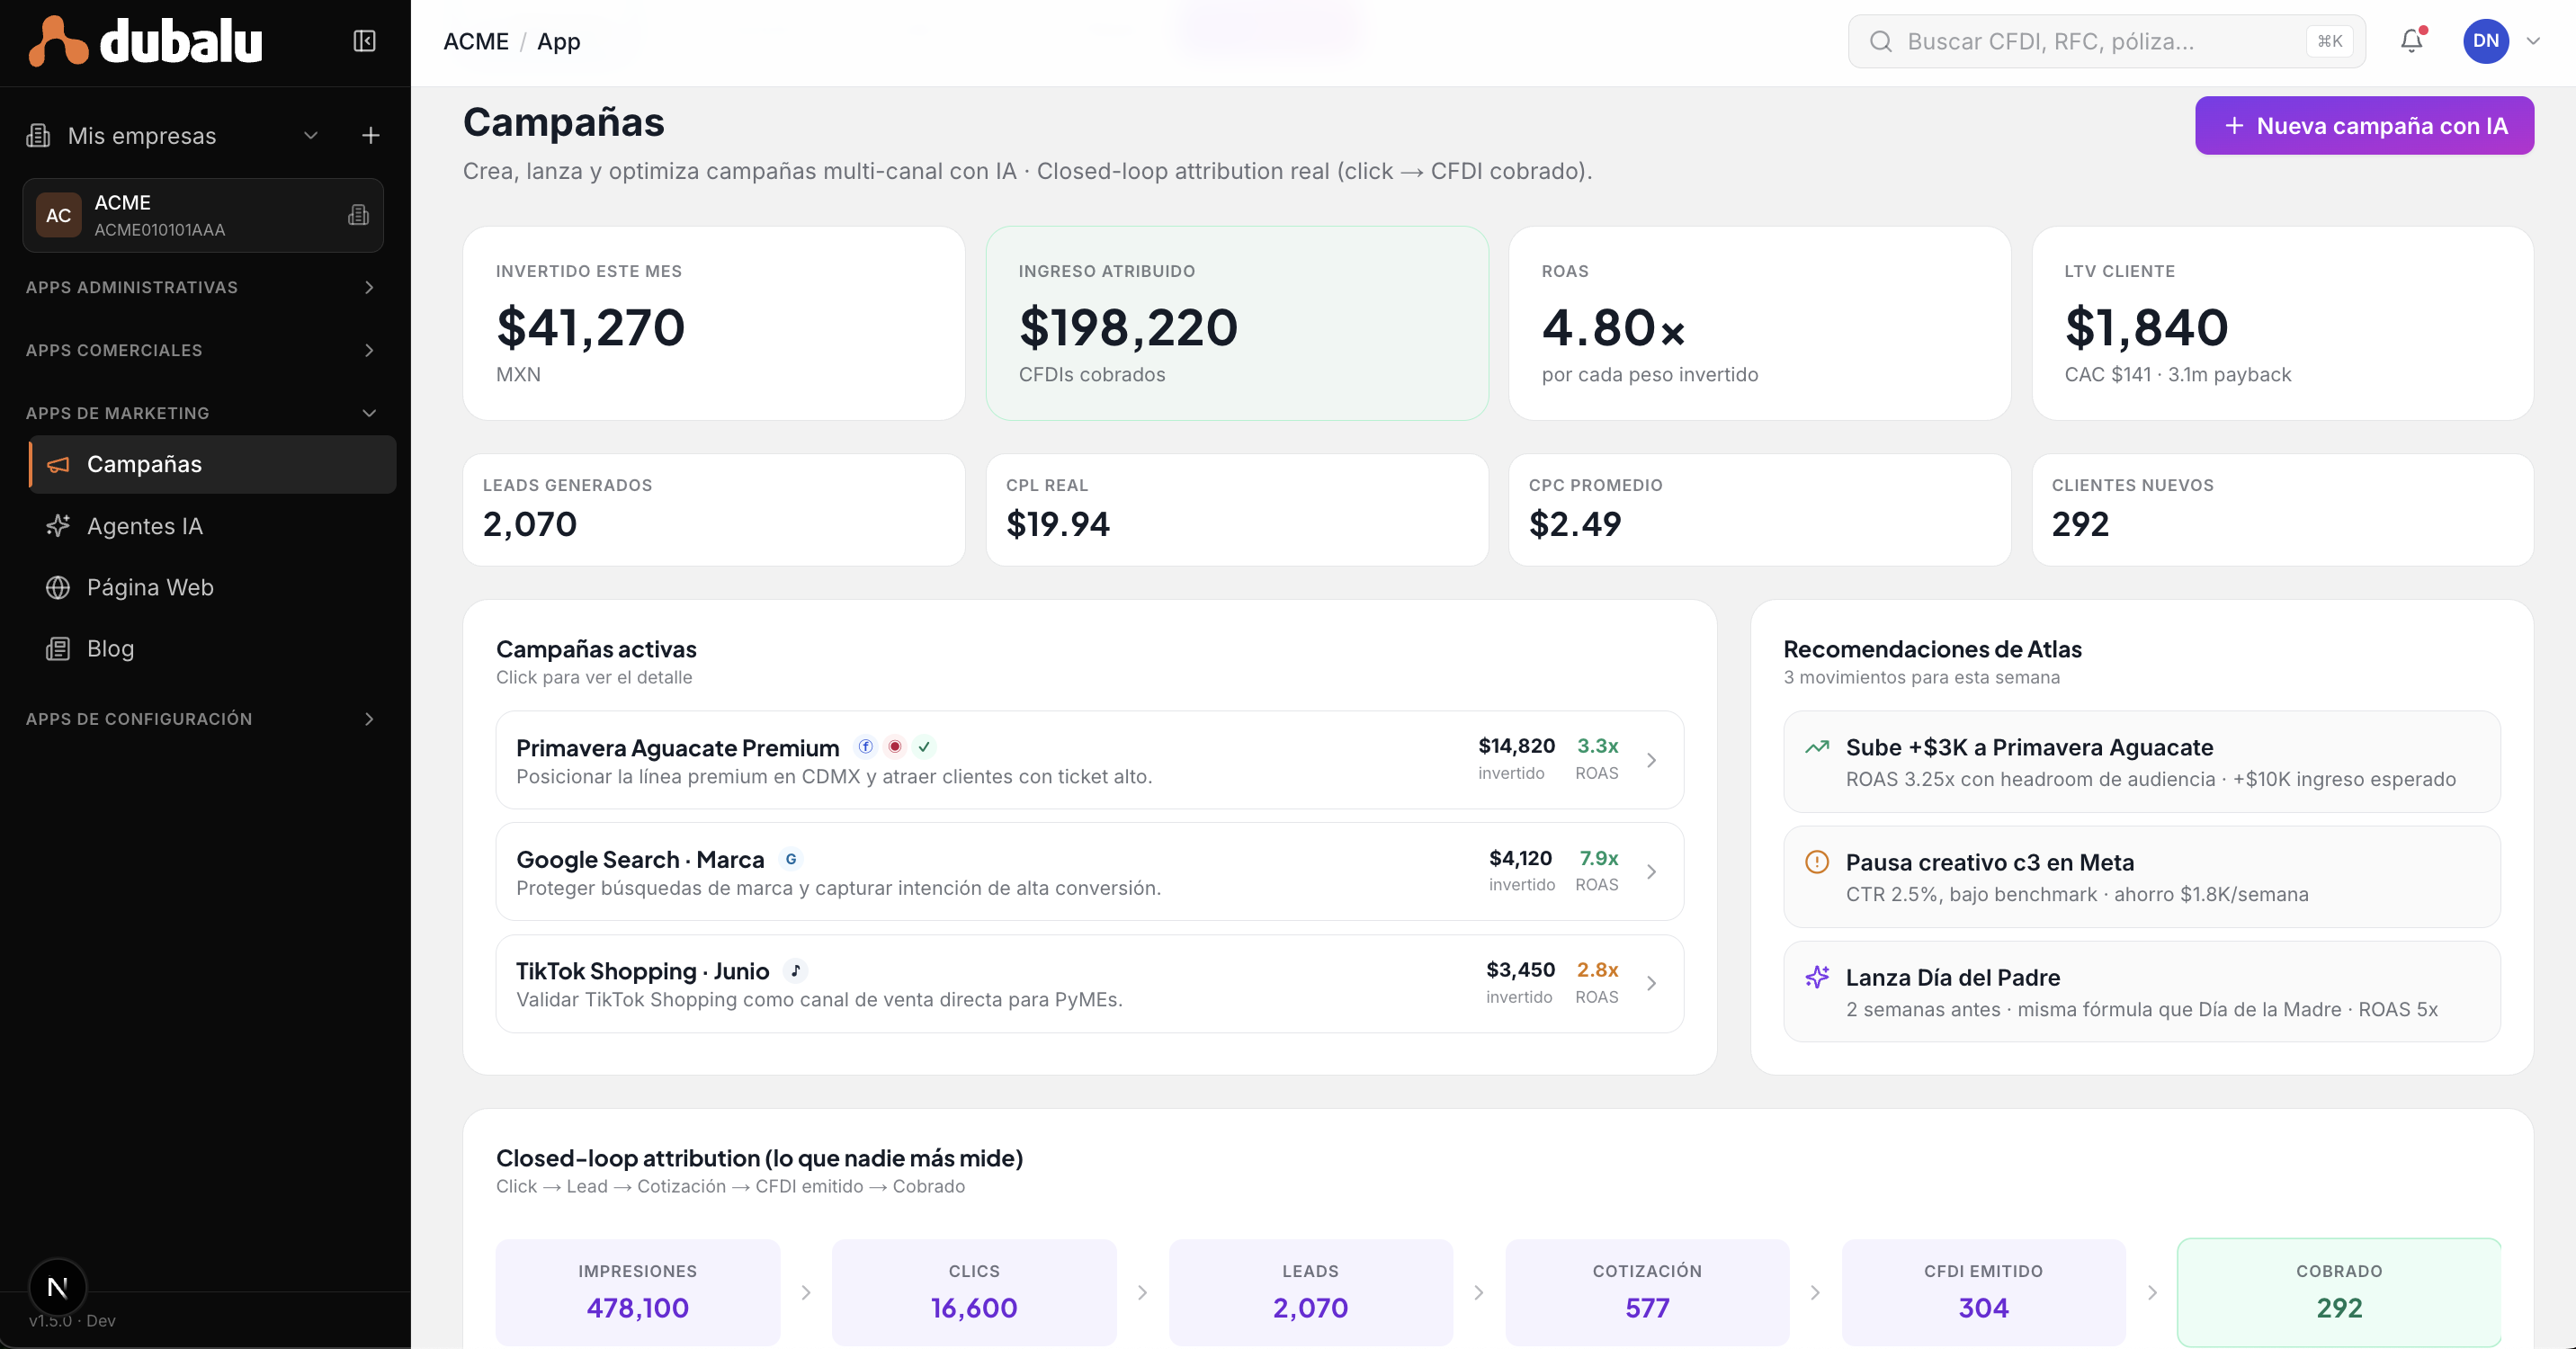2576x1349 pixels.
Task: Open Primavera Aguacate Premium detail chevron
Action: (x=1651, y=760)
